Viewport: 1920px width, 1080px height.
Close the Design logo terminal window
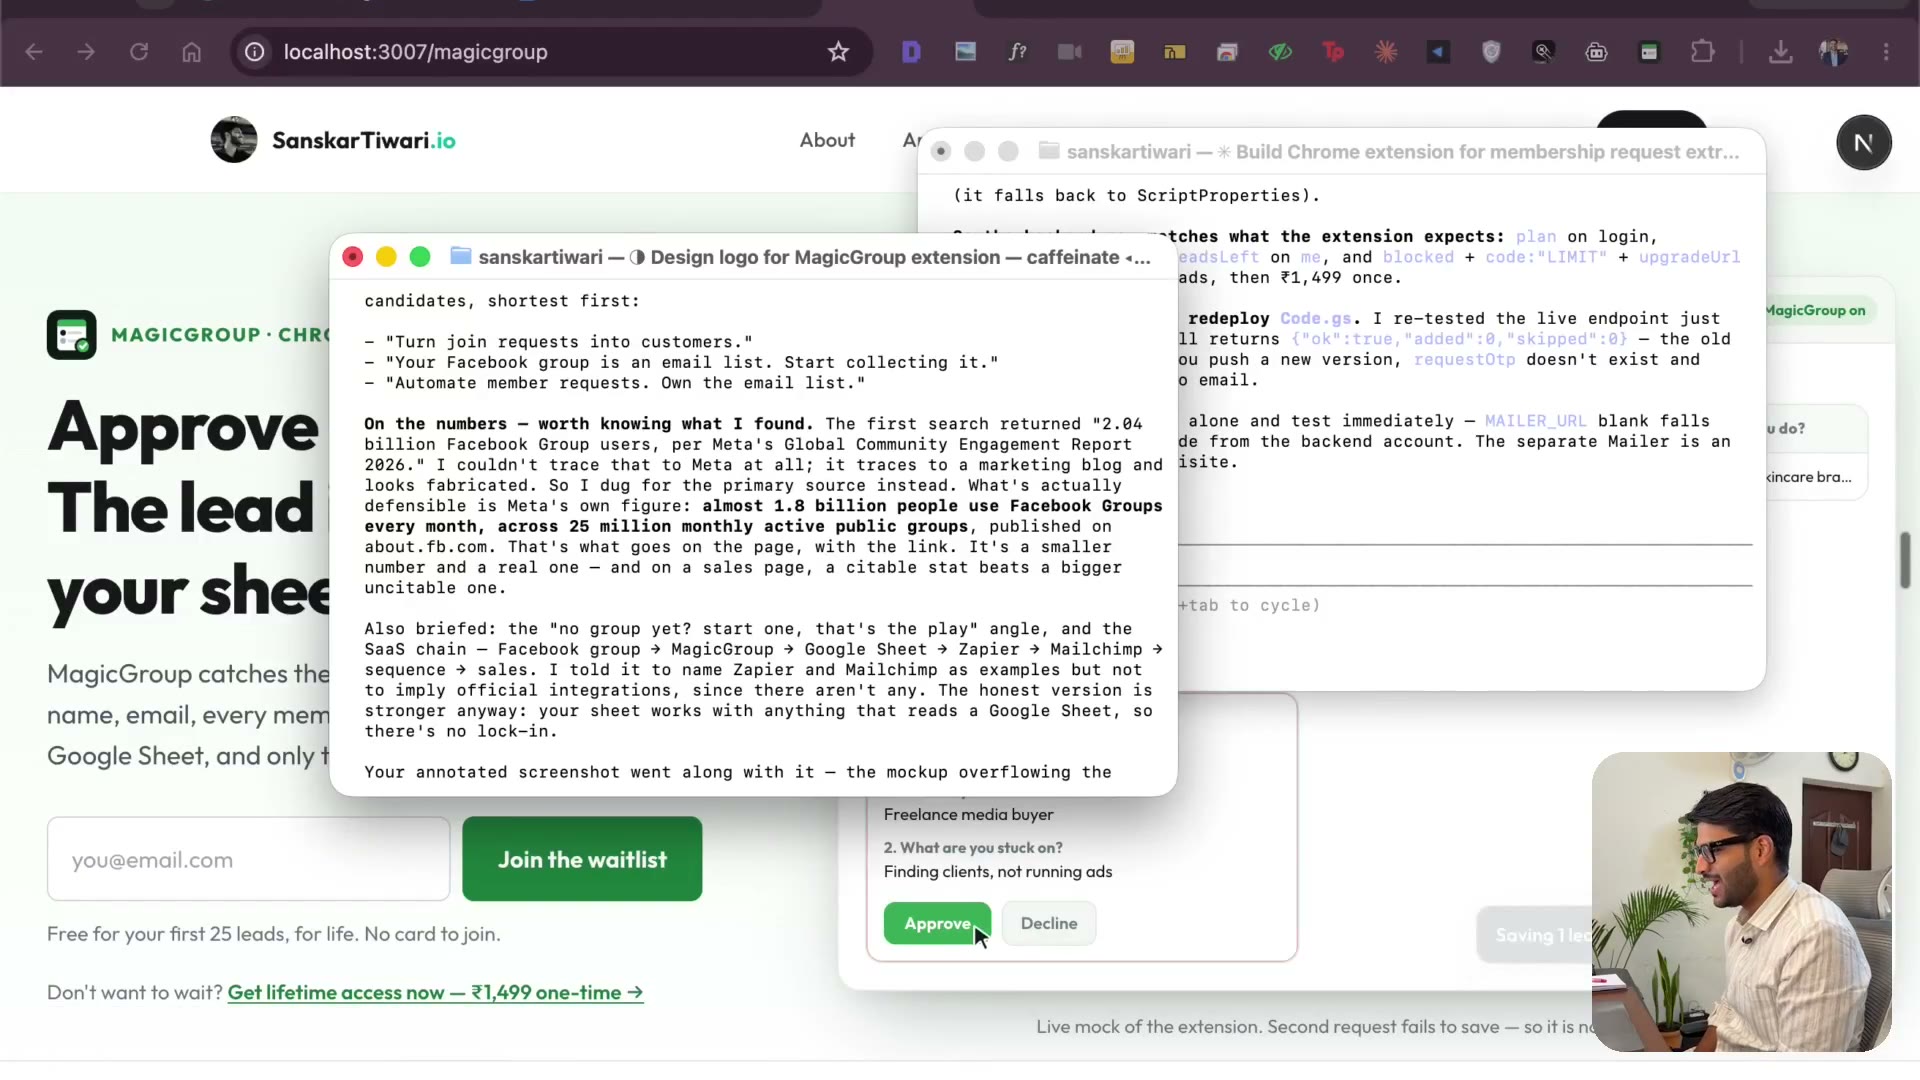point(352,257)
